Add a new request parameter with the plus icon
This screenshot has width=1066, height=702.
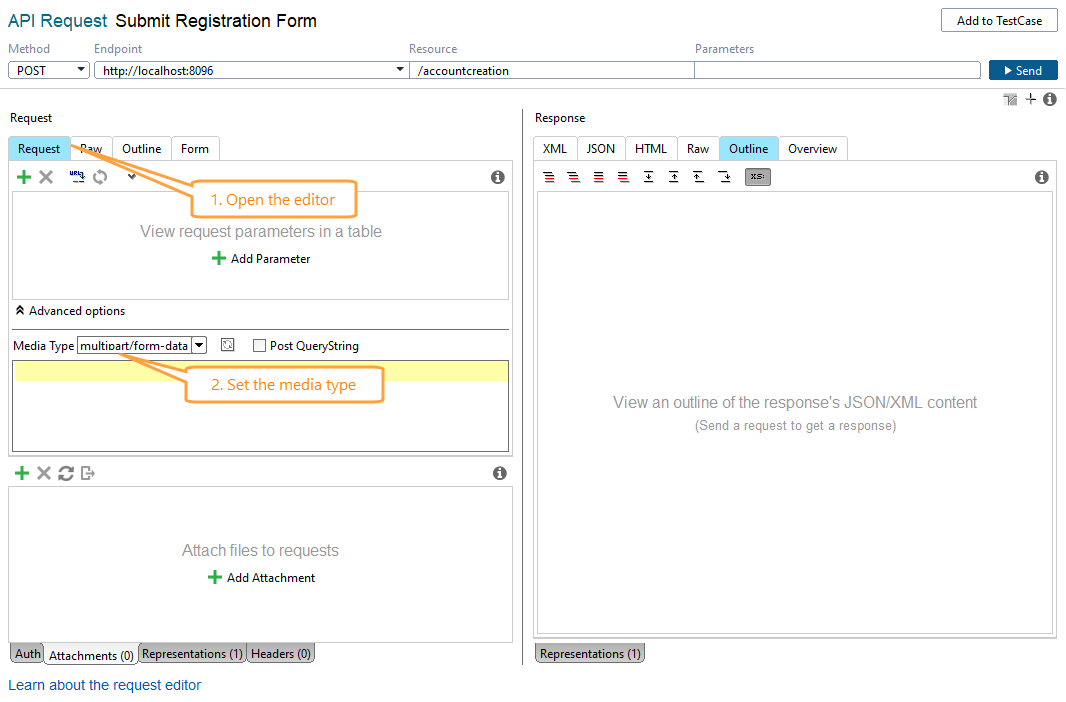(x=23, y=177)
